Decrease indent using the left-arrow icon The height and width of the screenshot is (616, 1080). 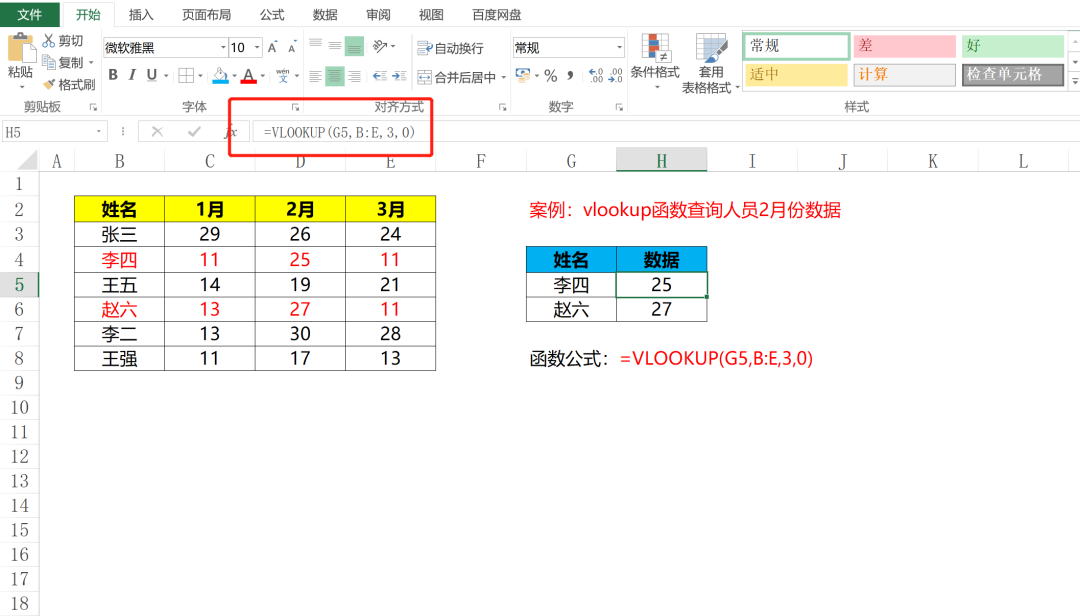coord(380,76)
